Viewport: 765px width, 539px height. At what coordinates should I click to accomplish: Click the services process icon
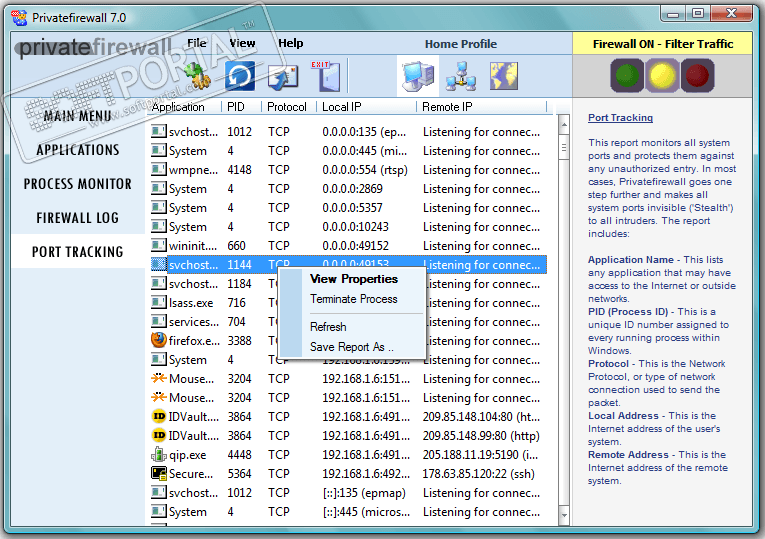coord(159,321)
